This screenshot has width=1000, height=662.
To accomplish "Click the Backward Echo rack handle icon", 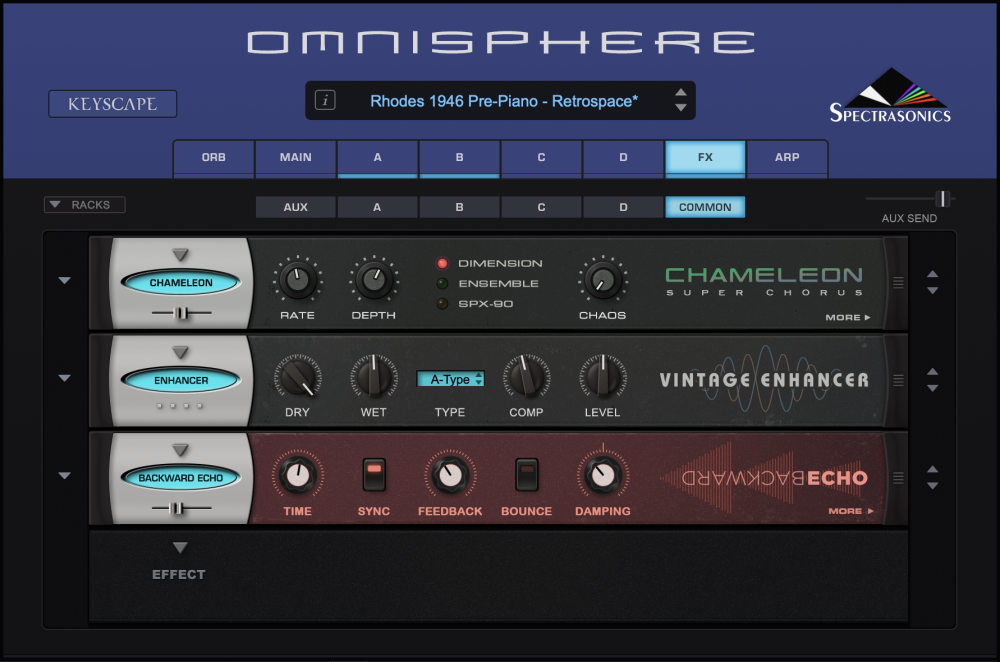I will click(898, 478).
